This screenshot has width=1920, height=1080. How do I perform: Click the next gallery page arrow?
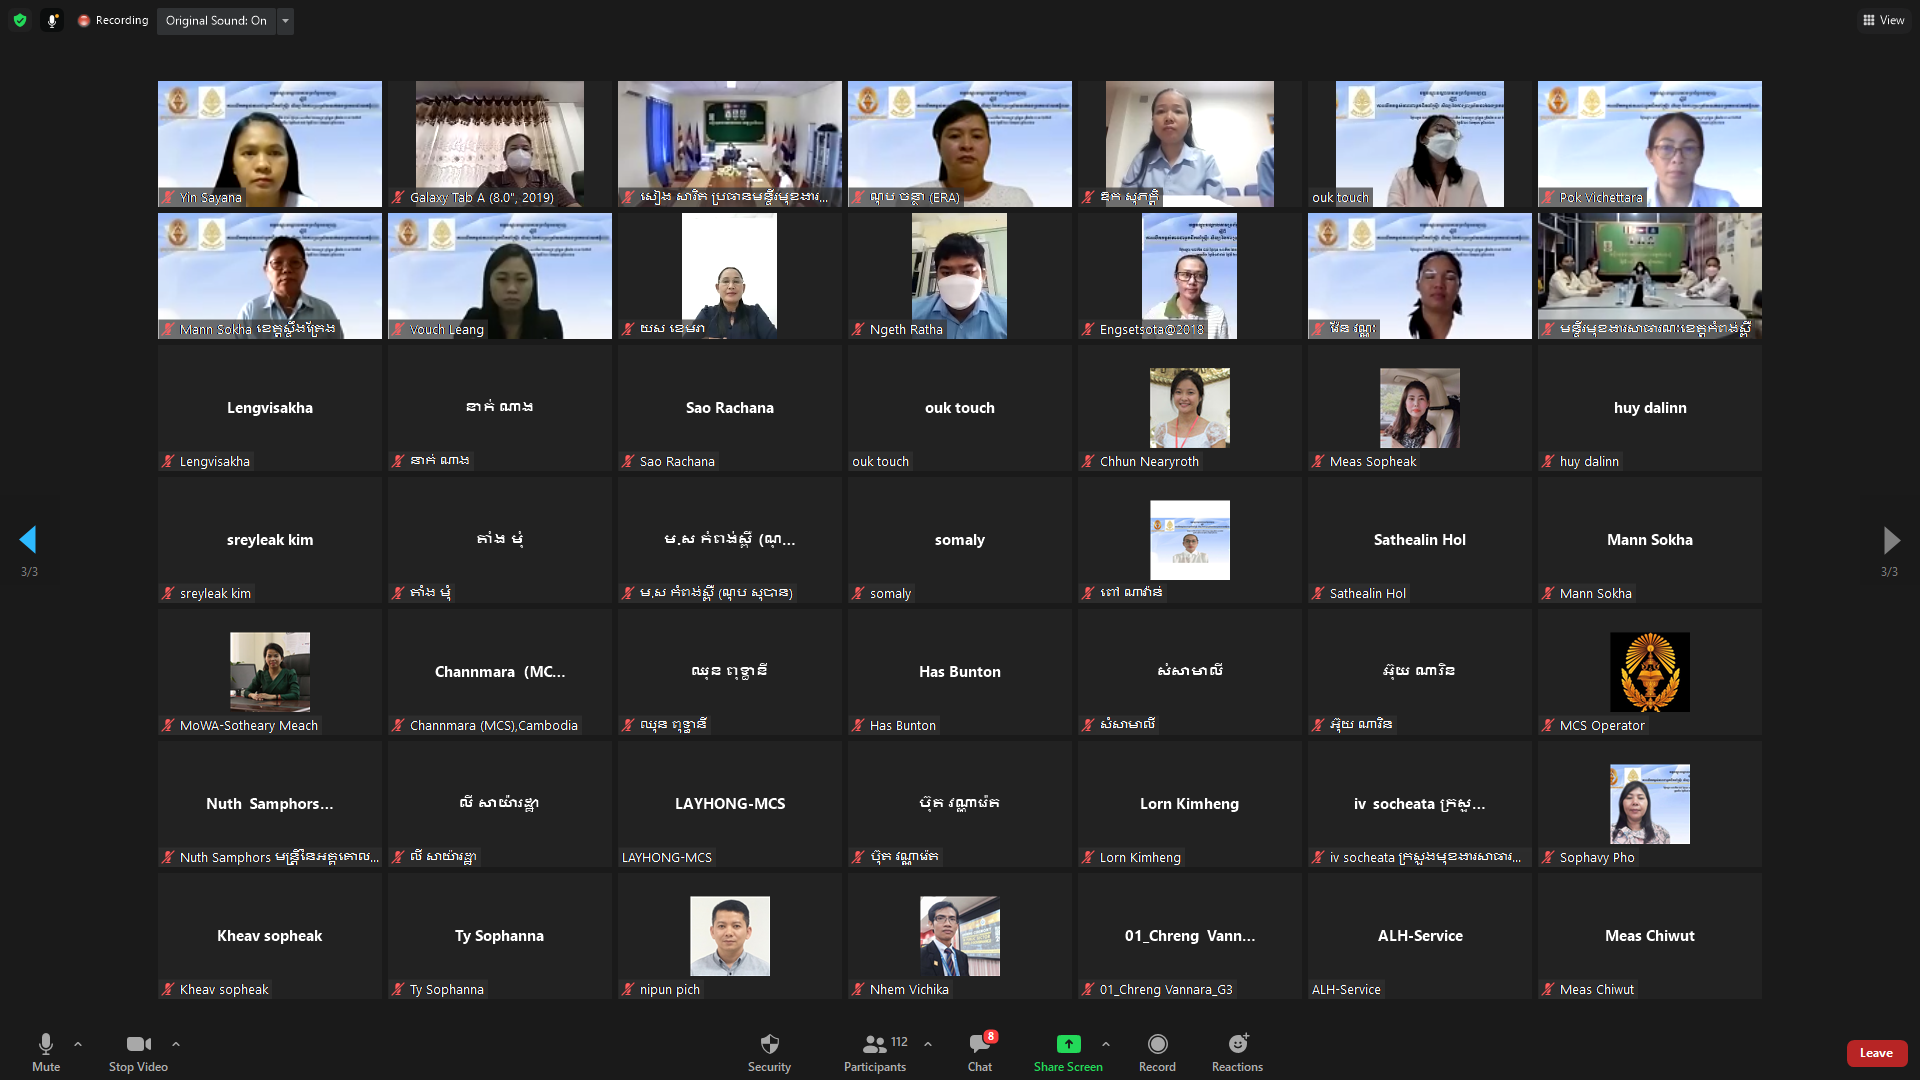[x=1890, y=540]
